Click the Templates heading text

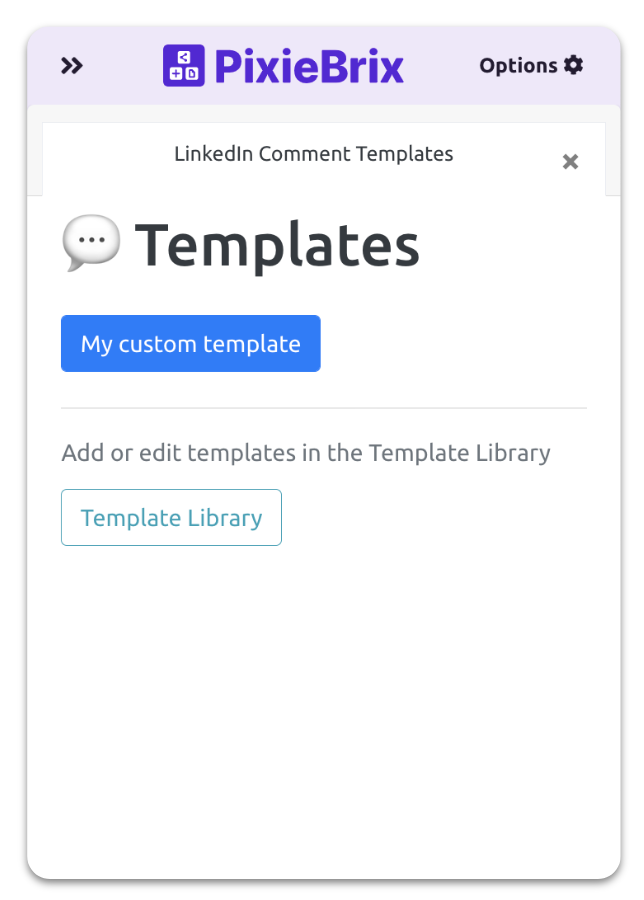(278, 242)
